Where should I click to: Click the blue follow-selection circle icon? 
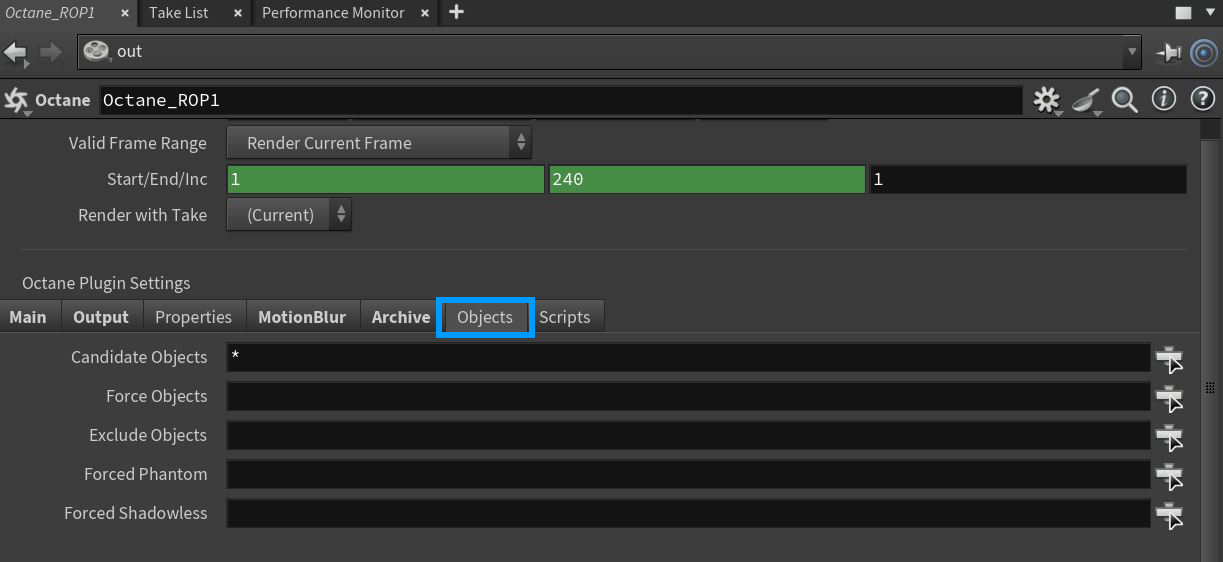tap(1203, 52)
